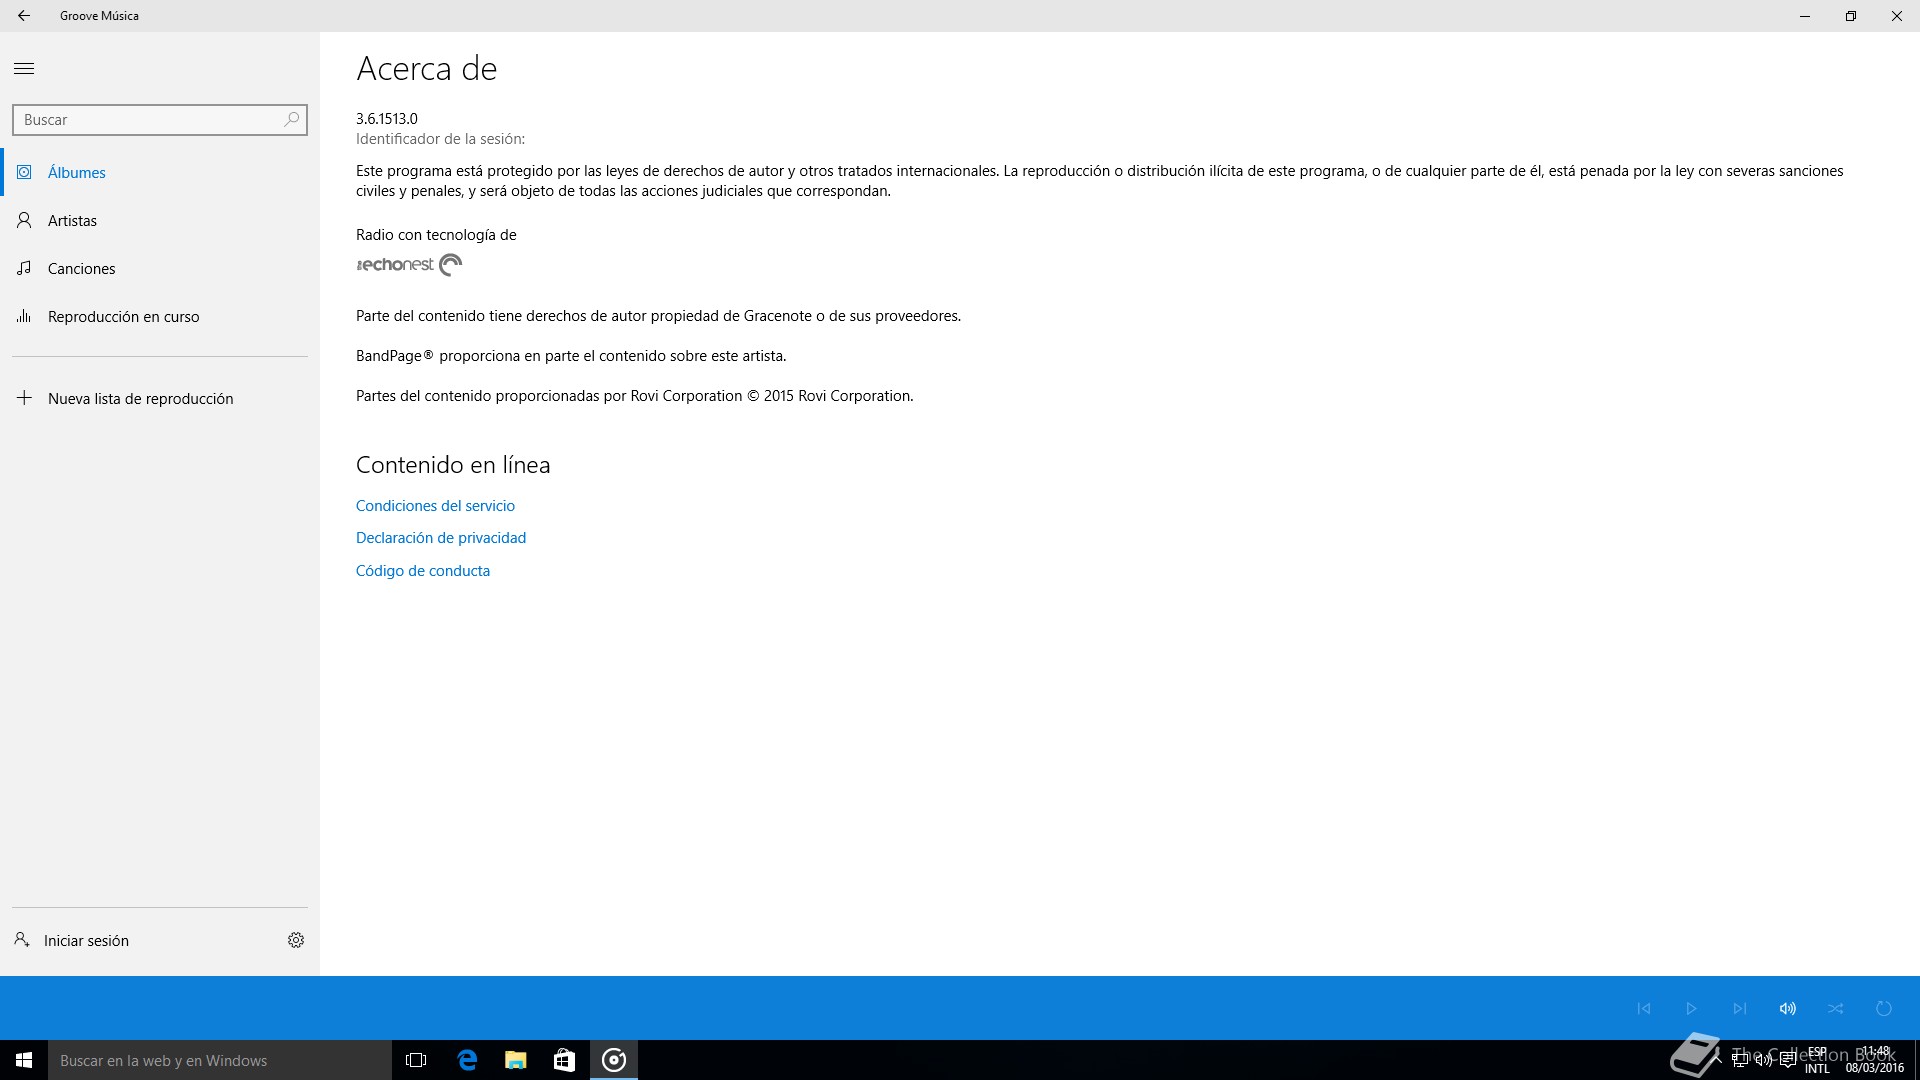Select the version number 3.6.1513.0 text
Viewport: 1920px width, 1080px height.
click(x=387, y=119)
